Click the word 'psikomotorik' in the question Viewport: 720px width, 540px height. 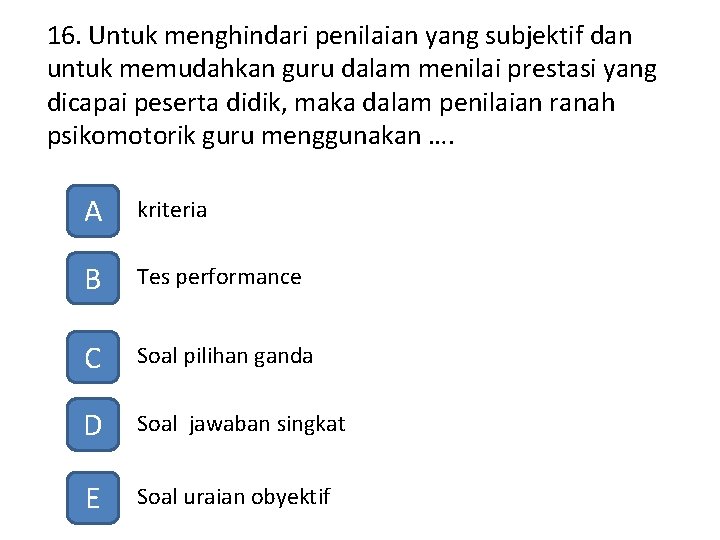point(121,136)
